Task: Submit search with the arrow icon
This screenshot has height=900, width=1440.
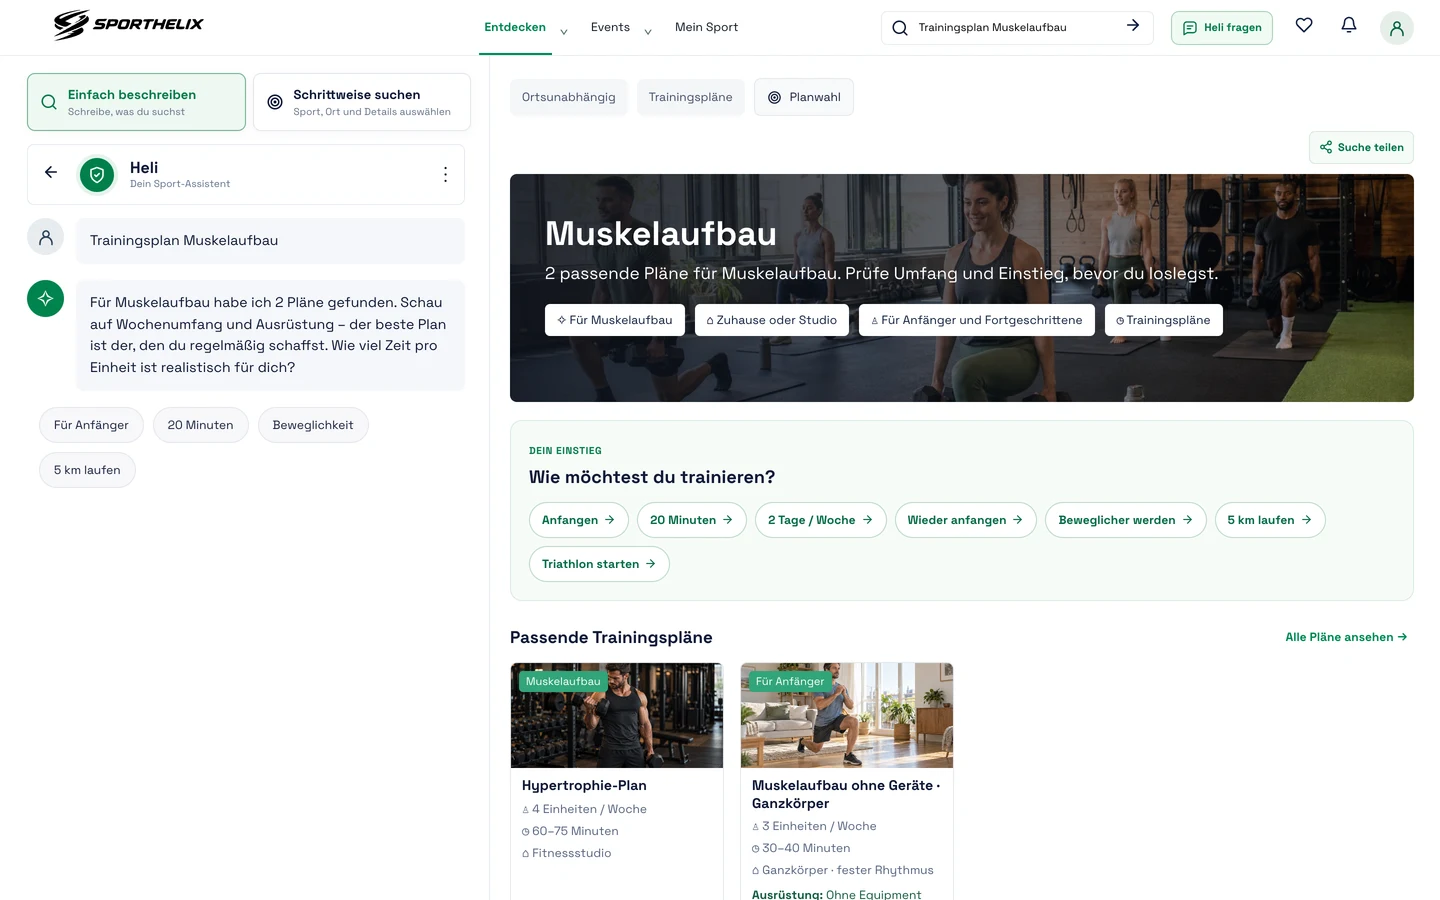Action: point(1133,26)
